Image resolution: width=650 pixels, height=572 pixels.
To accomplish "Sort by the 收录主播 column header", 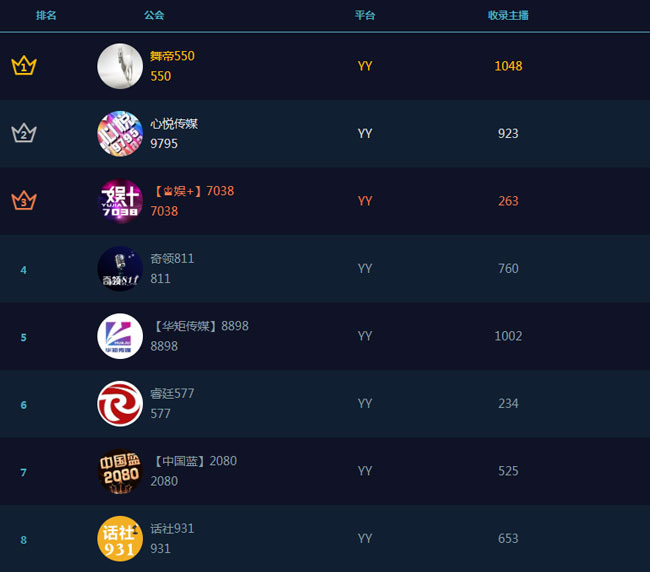I will coord(508,16).
